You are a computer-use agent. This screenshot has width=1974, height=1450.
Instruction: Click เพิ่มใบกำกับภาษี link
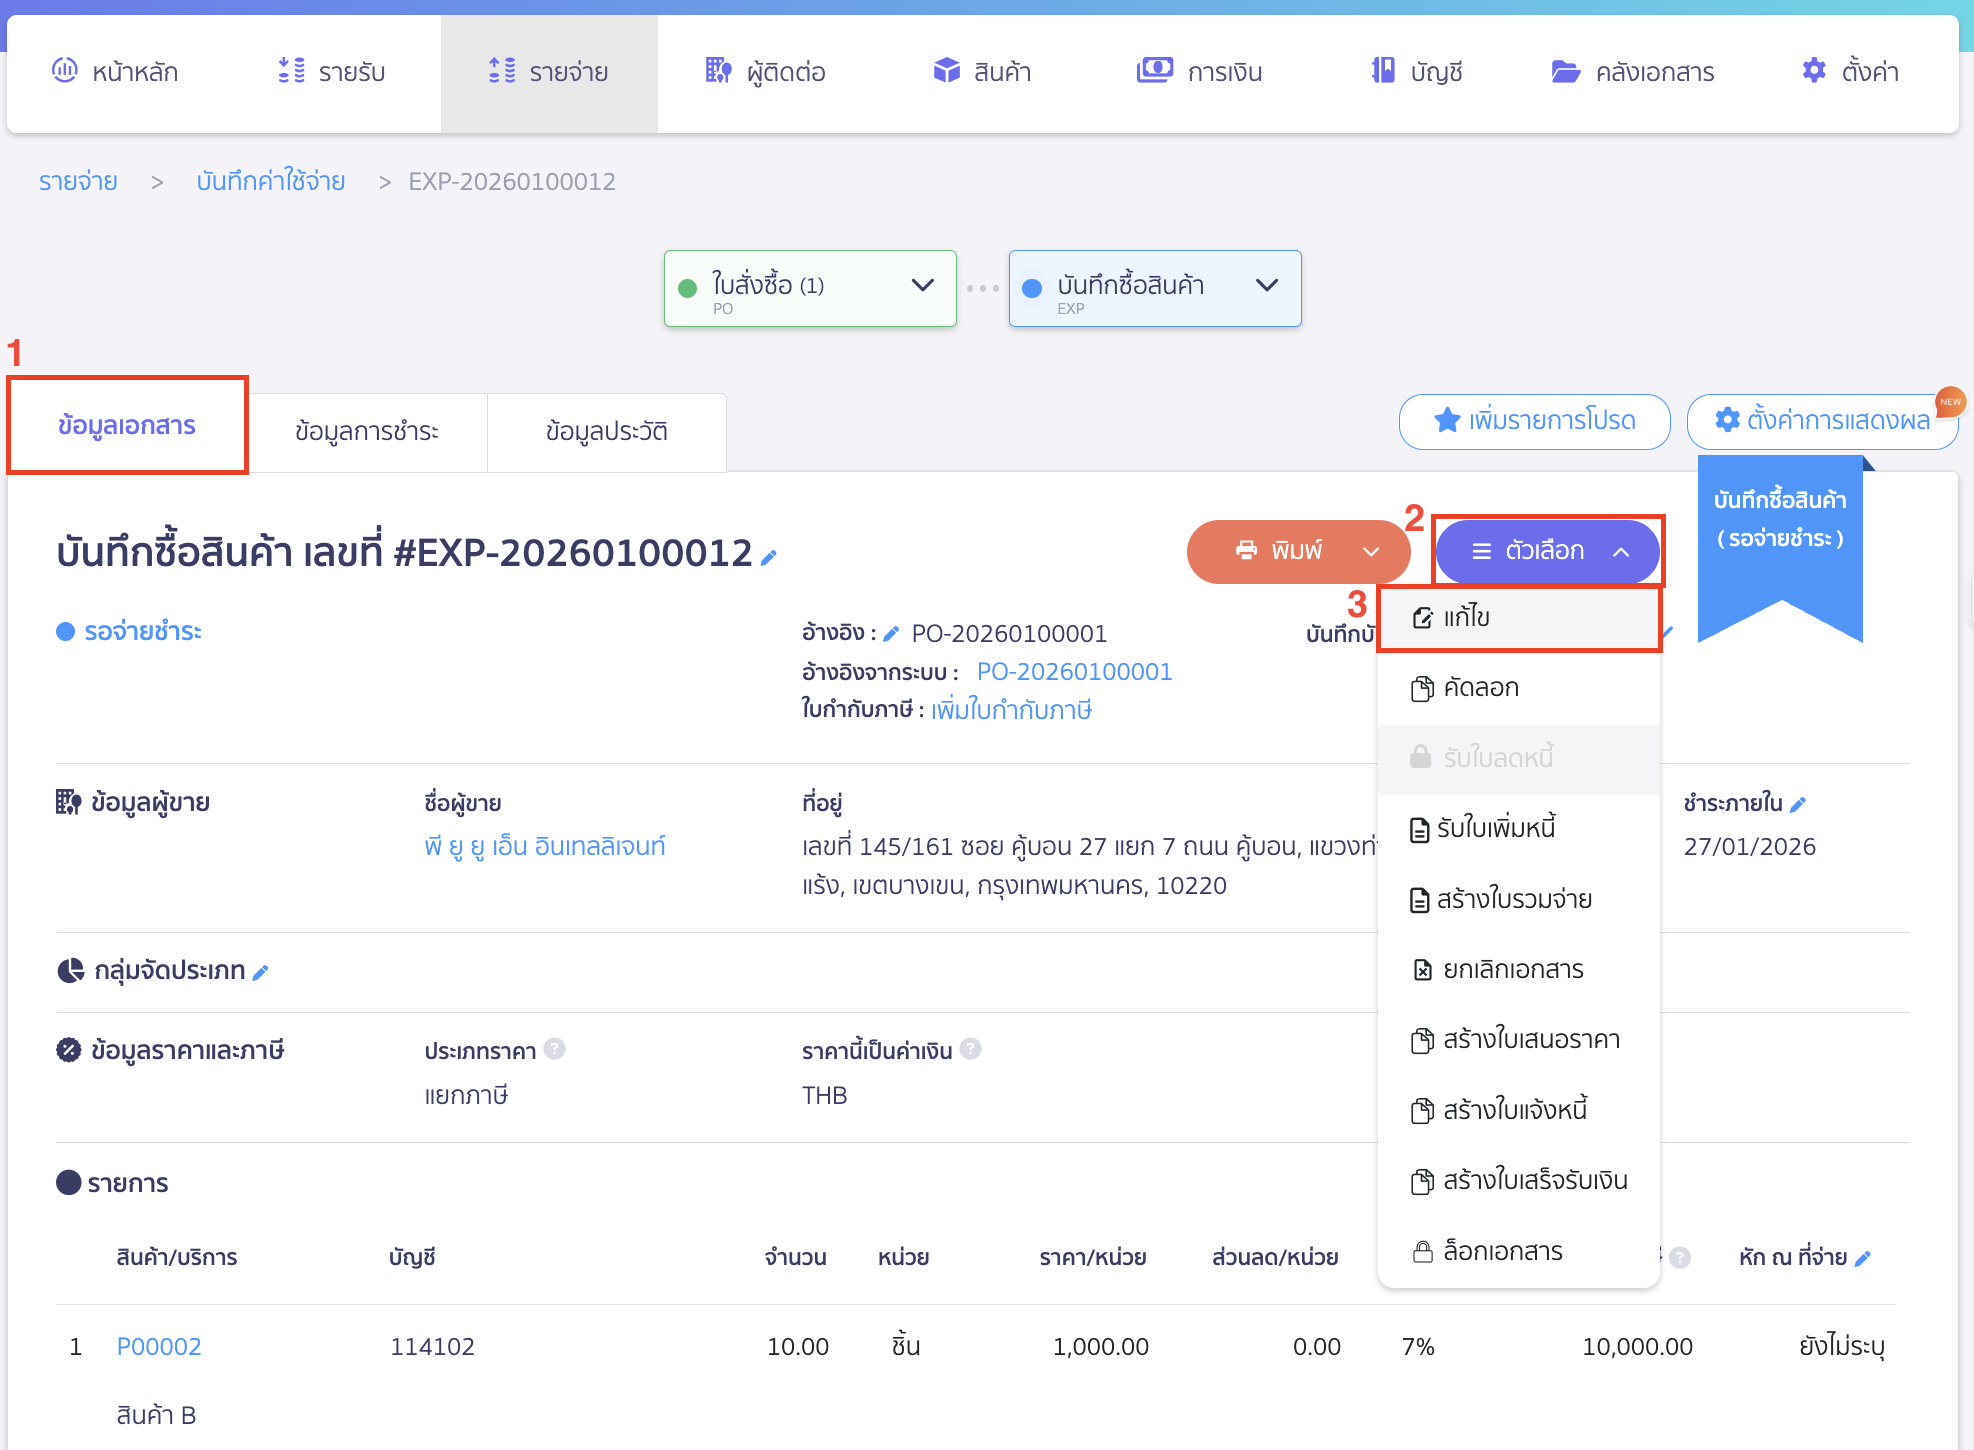coord(1011,710)
